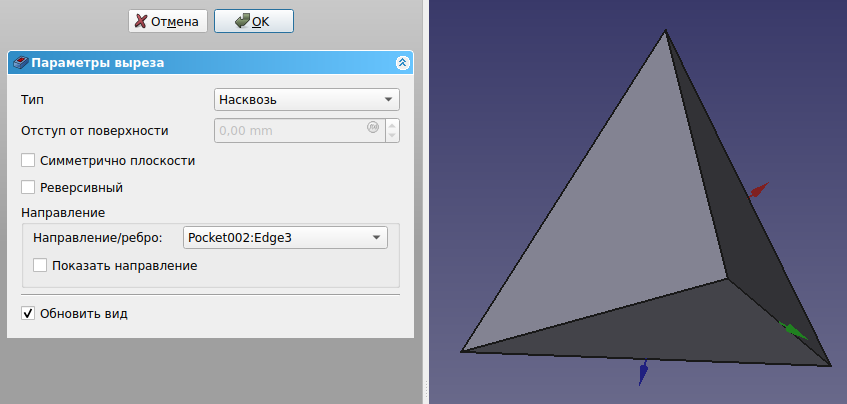Enable Симметрично плоскости checkbox
Viewport: 847px width, 404px height.
pos(28,160)
